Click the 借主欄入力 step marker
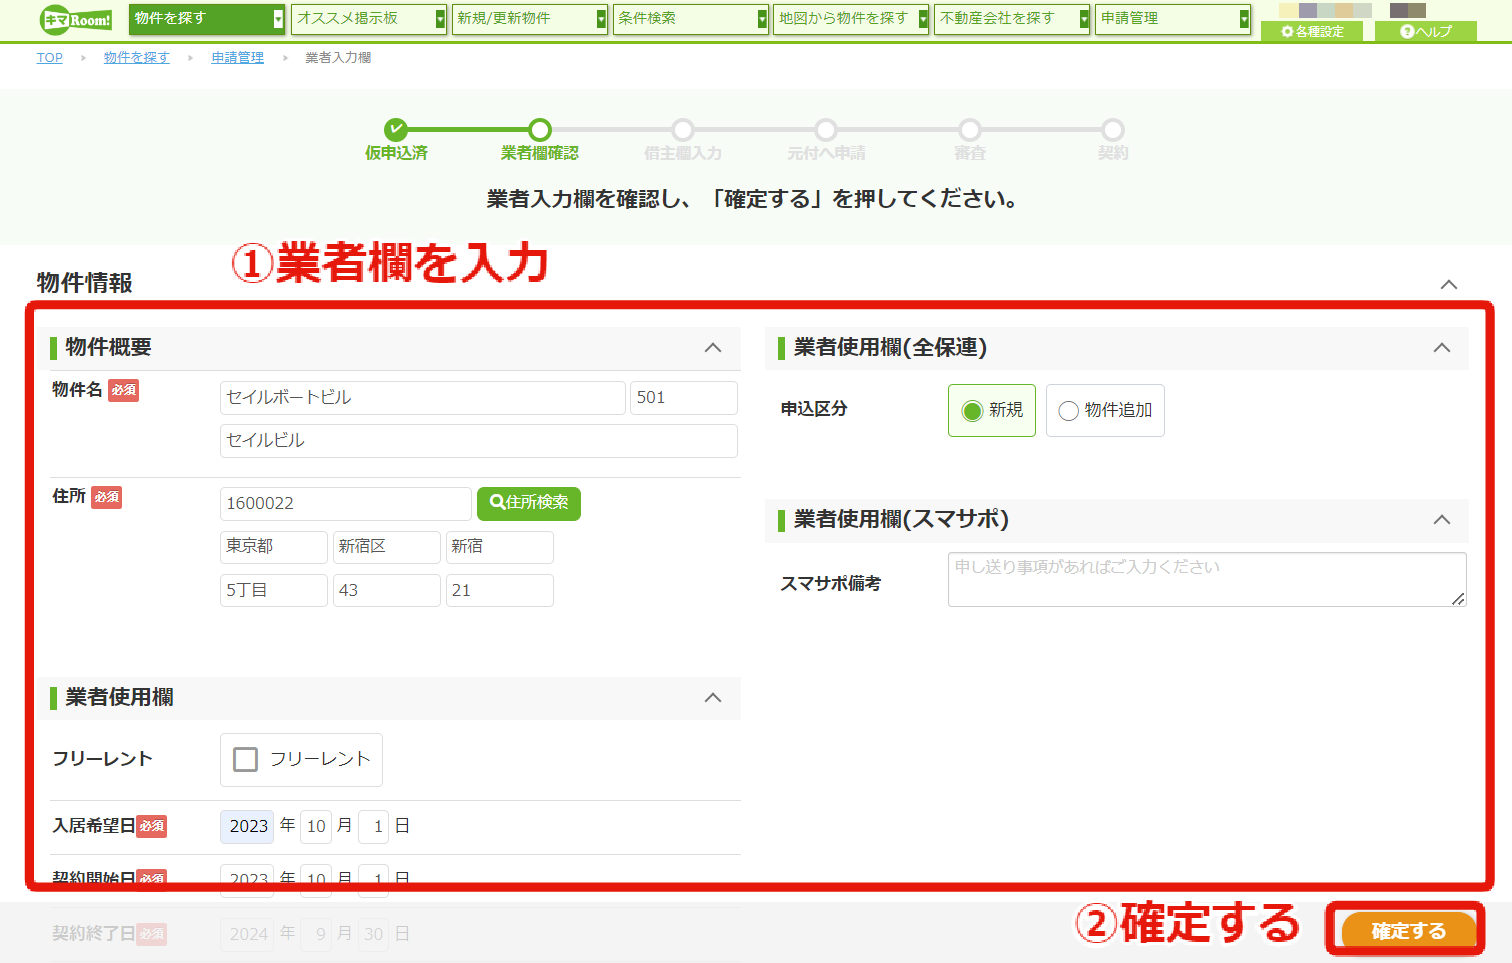Image resolution: width=1512 pixels, height=963 pixels. click(683, 130)
